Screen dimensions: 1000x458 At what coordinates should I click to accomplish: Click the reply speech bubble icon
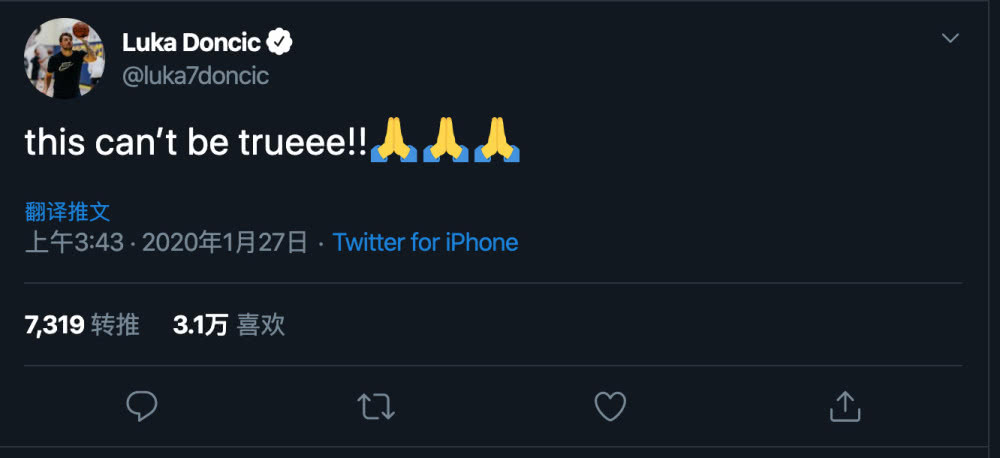142,405
